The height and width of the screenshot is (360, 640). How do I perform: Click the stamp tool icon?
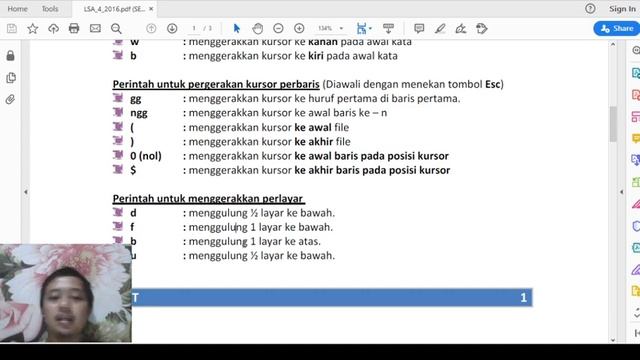[482, 29]
